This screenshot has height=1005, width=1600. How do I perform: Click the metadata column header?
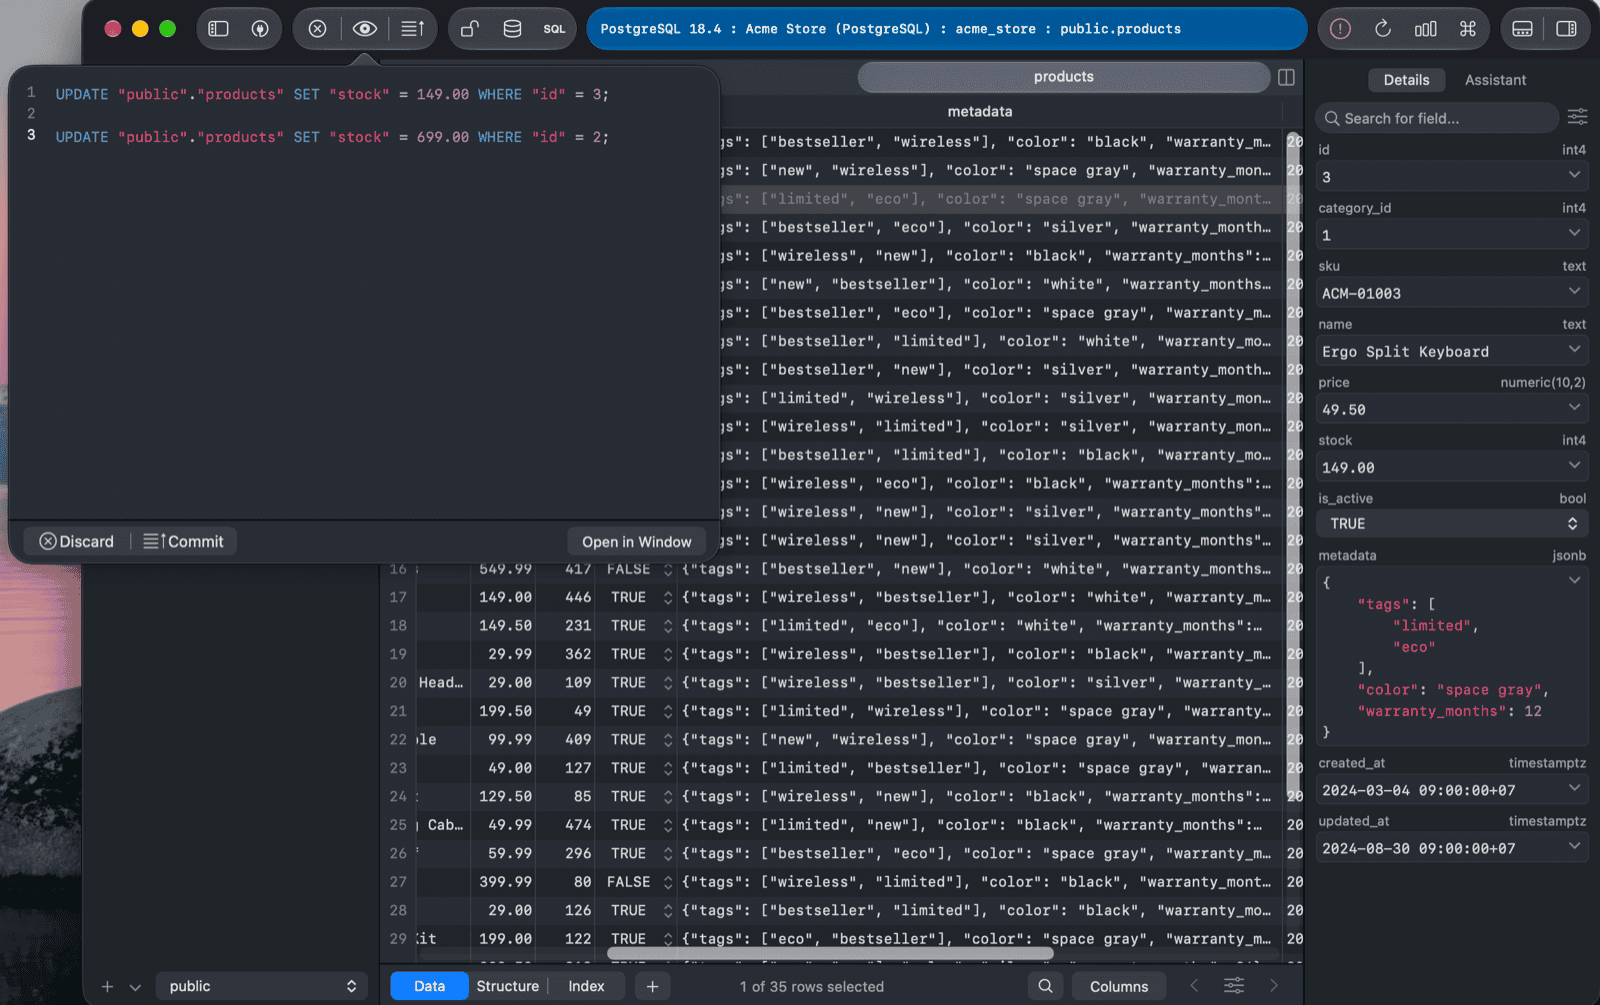point(980,112)
